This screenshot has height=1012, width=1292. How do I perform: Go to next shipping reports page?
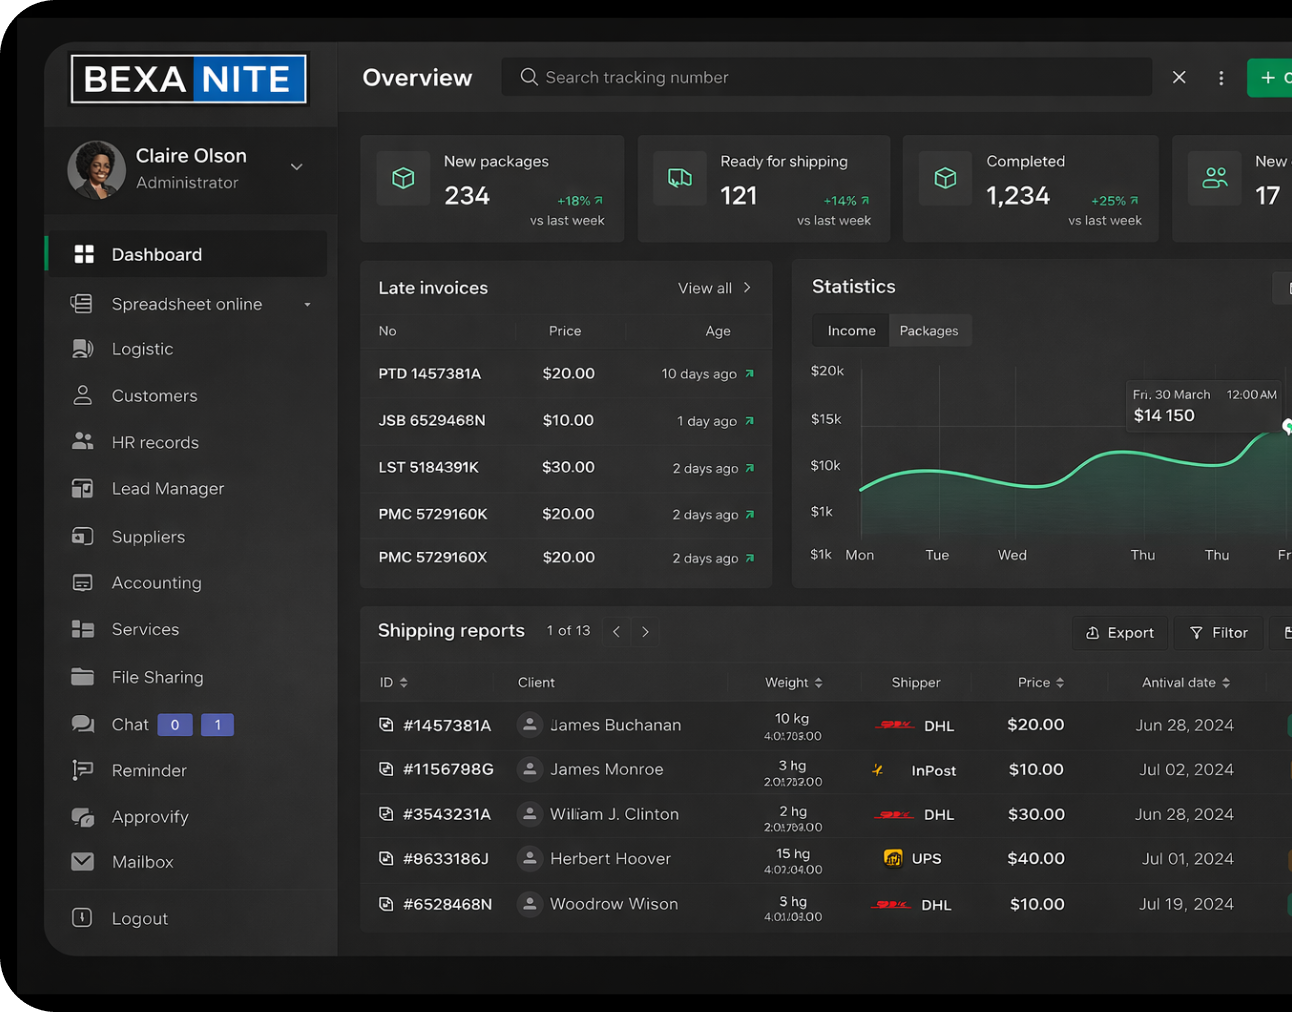pyautogui.click(x=645, y=632)
